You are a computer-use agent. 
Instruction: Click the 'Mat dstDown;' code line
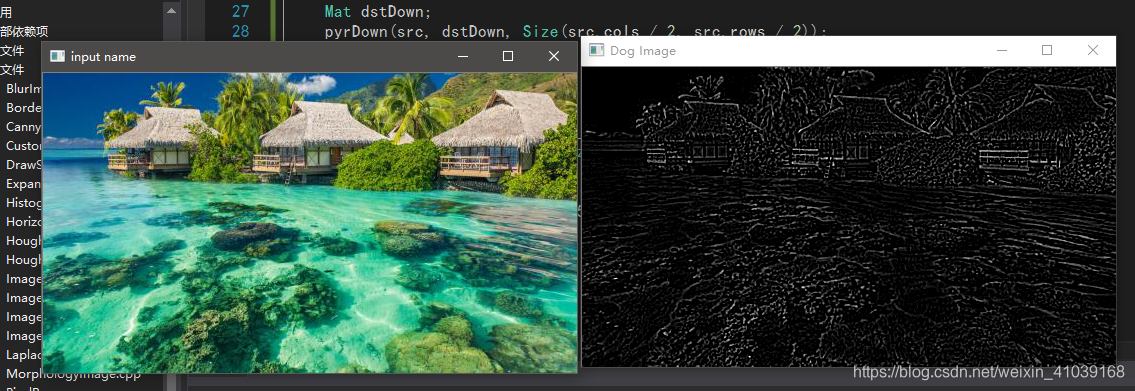click(377, 12)
